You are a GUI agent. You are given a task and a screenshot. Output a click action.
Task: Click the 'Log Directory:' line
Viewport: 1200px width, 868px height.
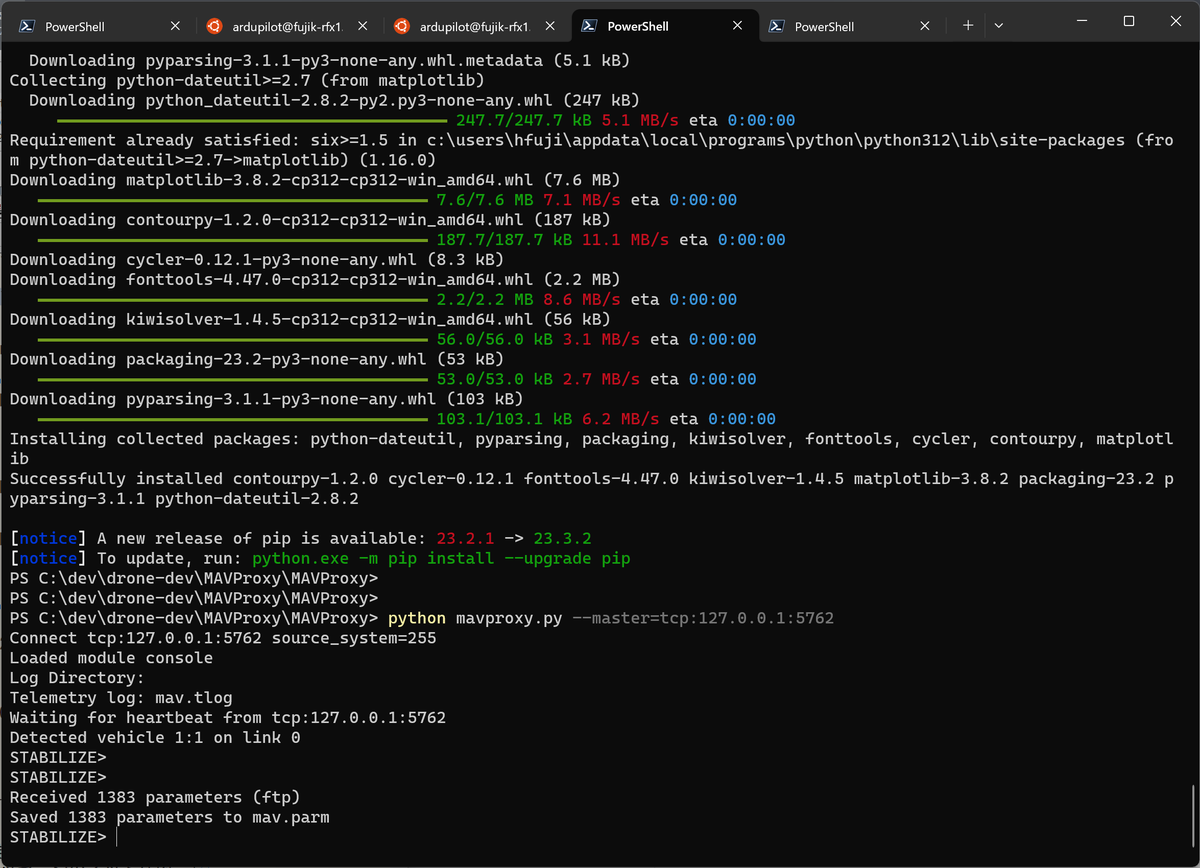point(77,678)
